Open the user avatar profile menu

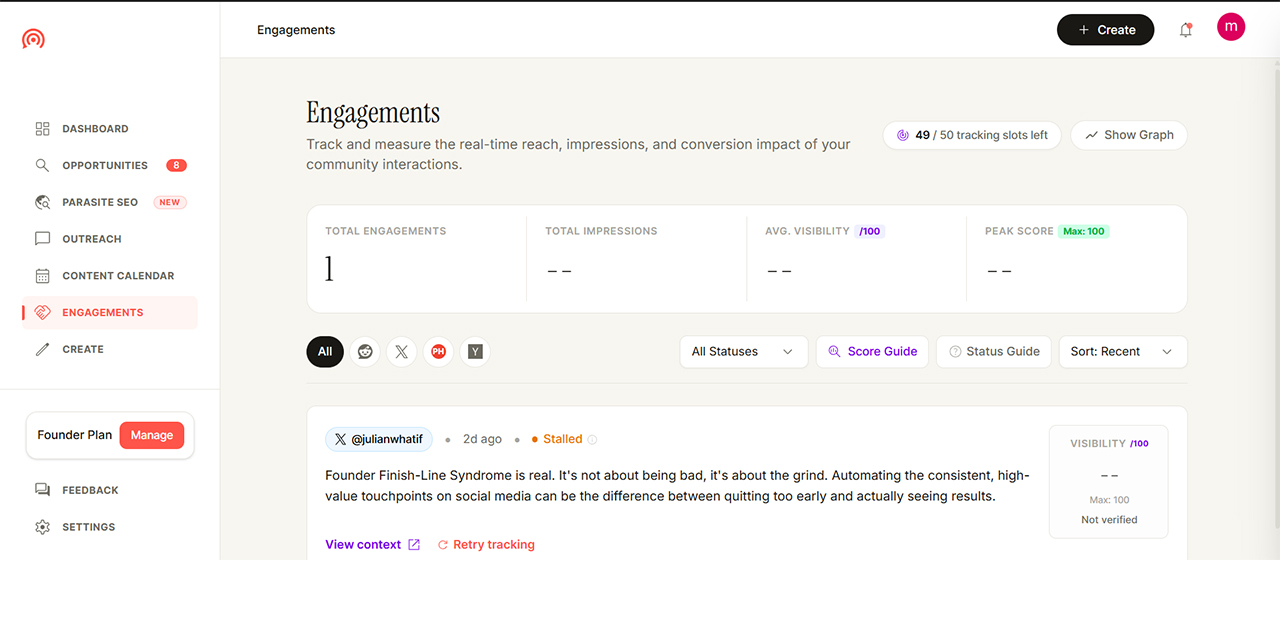(1231, 27)
